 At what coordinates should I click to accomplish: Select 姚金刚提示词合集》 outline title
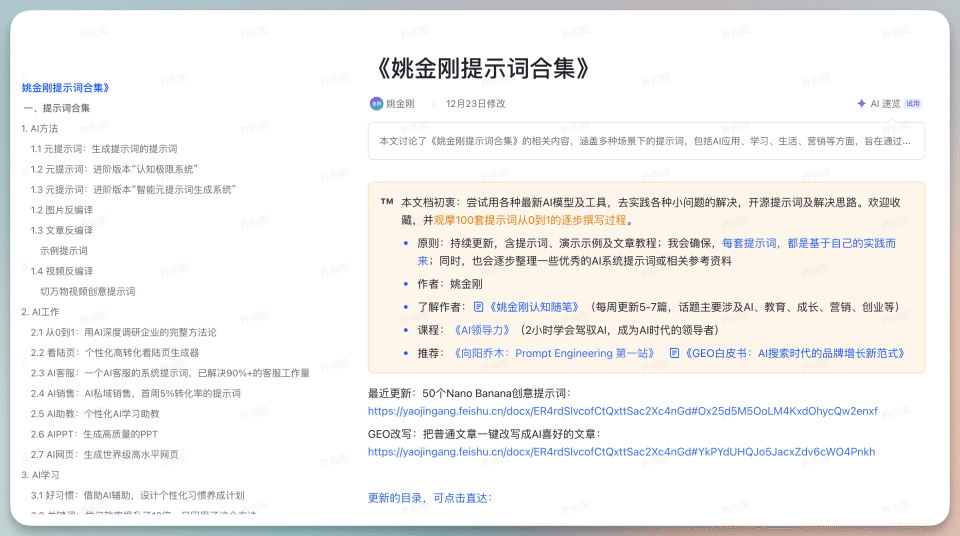[66, 88]
